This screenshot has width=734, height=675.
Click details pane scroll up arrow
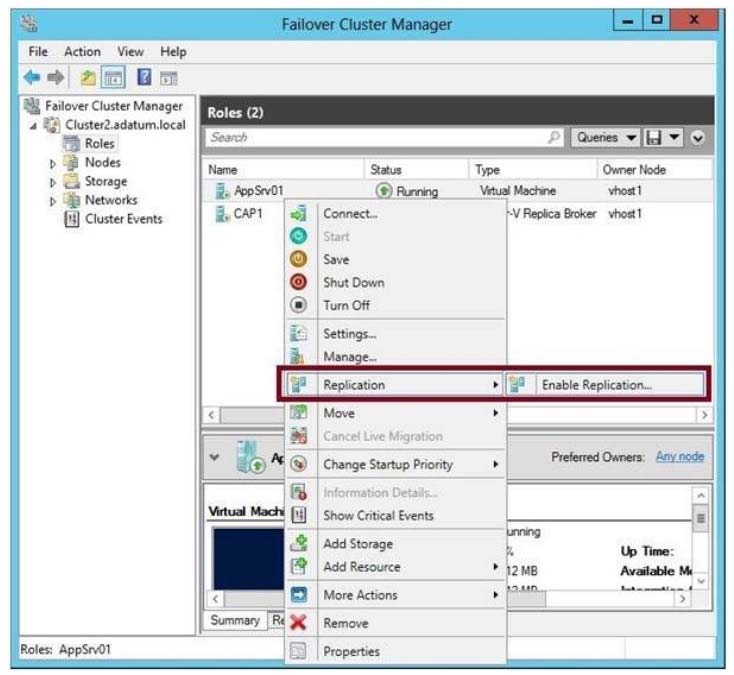click(701, 495)
